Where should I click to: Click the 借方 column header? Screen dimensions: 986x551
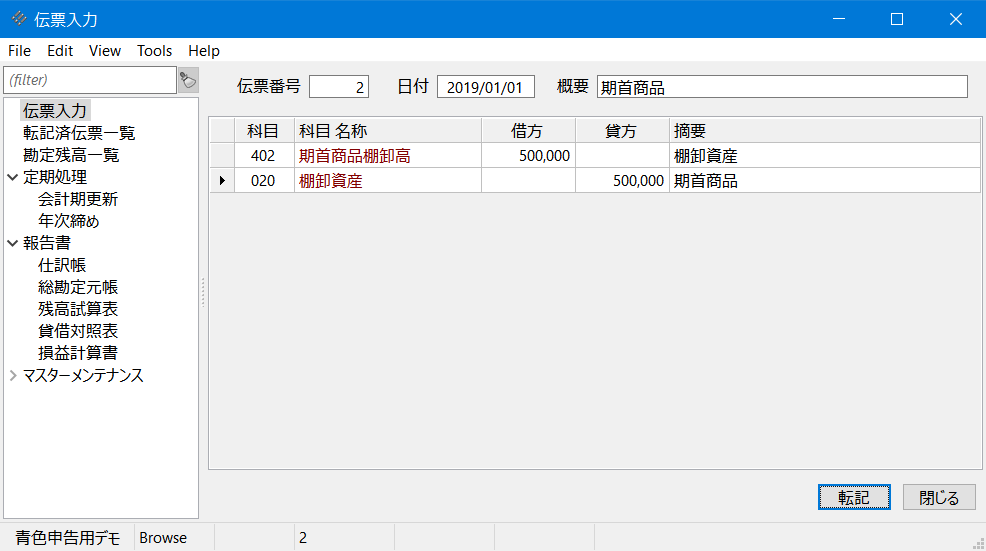pyautogui.click(x=527, y=131)
